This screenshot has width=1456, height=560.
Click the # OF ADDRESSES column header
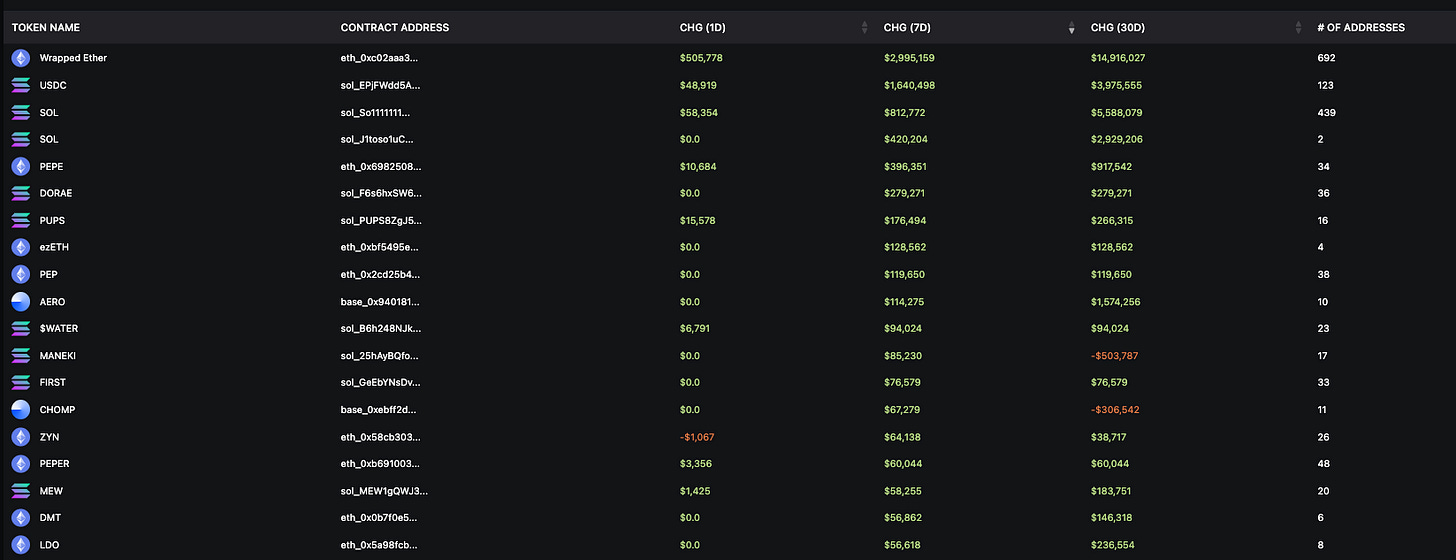(1361, 28)
